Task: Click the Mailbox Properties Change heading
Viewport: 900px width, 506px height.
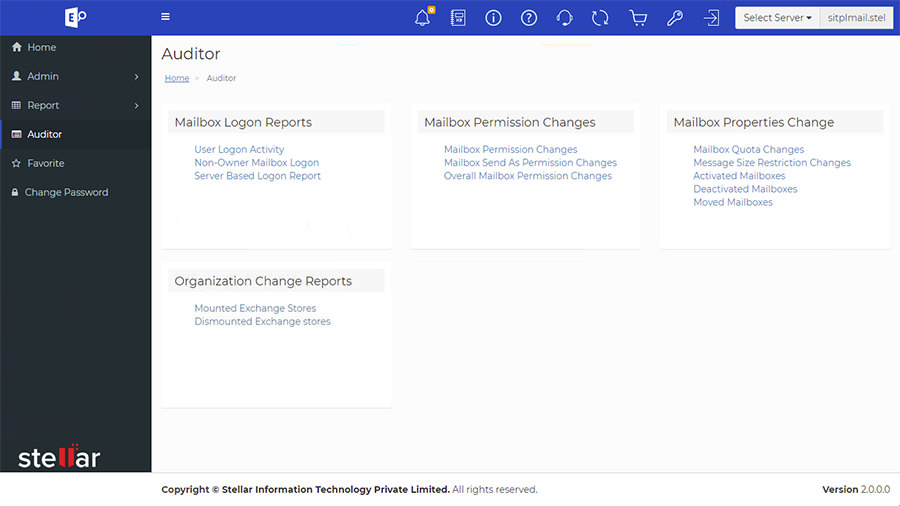Action: pos(754,122)
